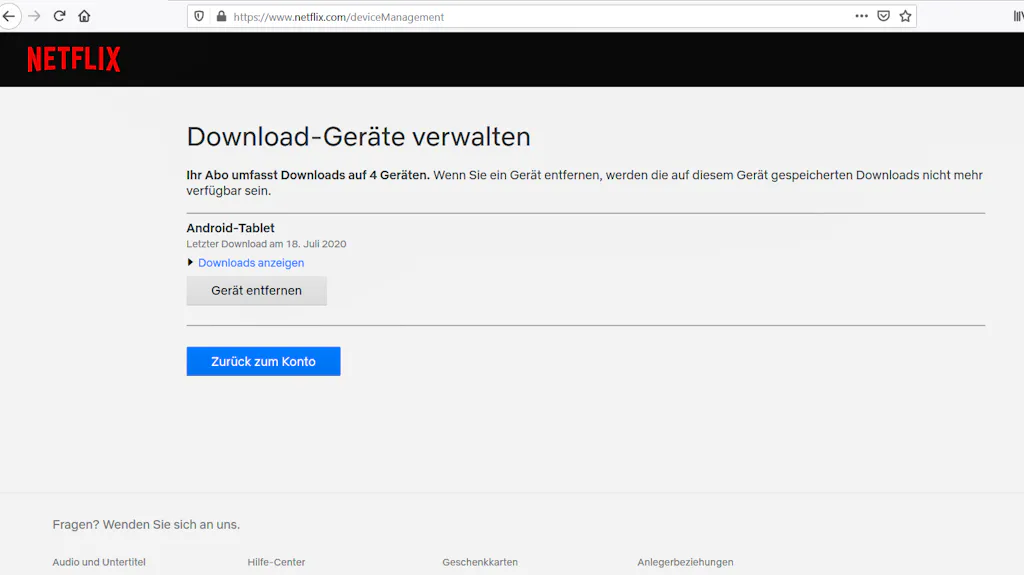Open the Downloads anzeigen link
The width and height of the screenshot is (1024, 575).
pos(251,263)
